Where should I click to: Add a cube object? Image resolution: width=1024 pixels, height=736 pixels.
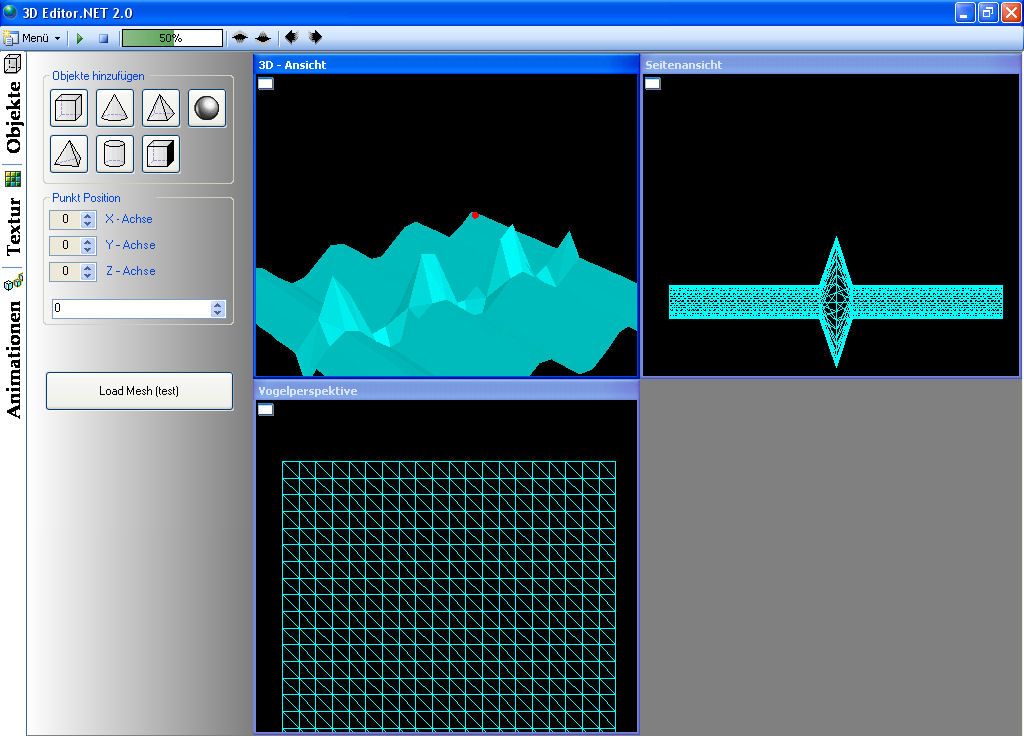tap(69, 108)
